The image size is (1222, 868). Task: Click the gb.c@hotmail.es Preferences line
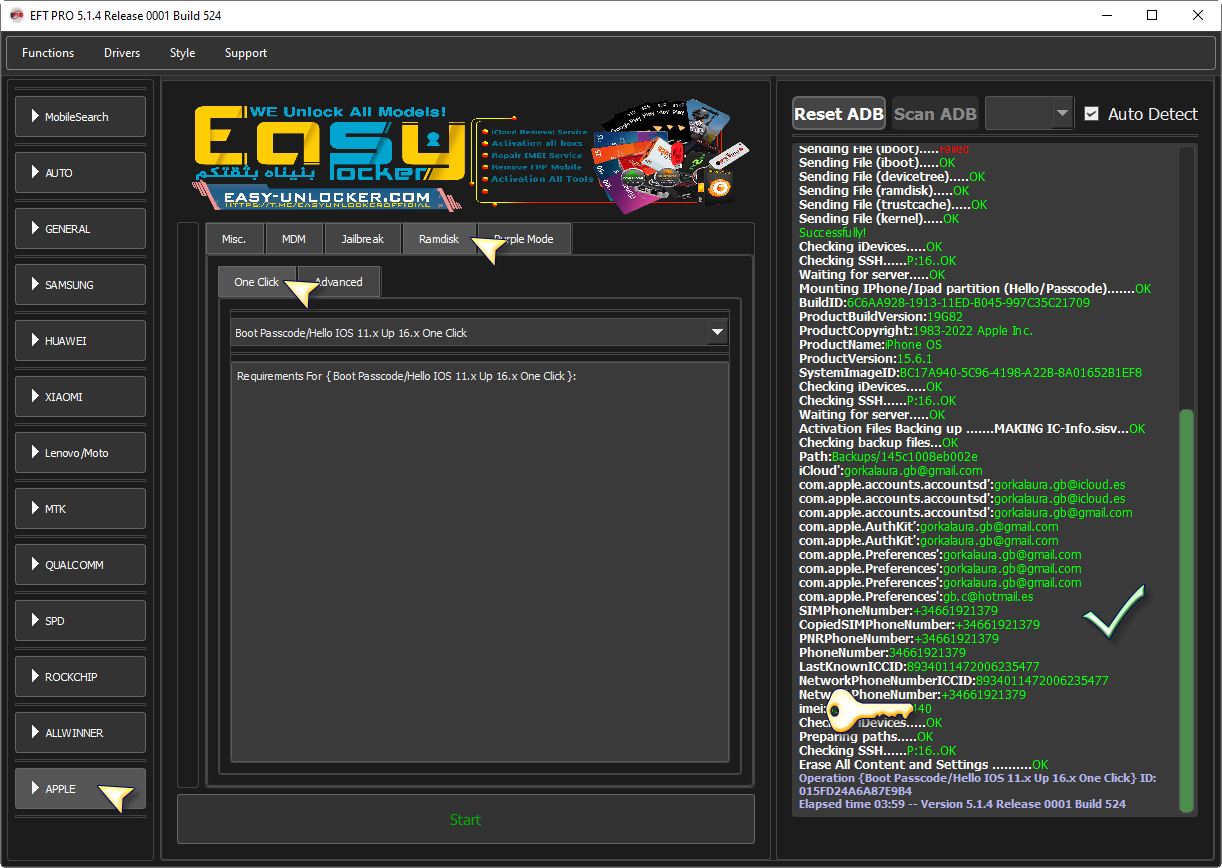point(916,597)
